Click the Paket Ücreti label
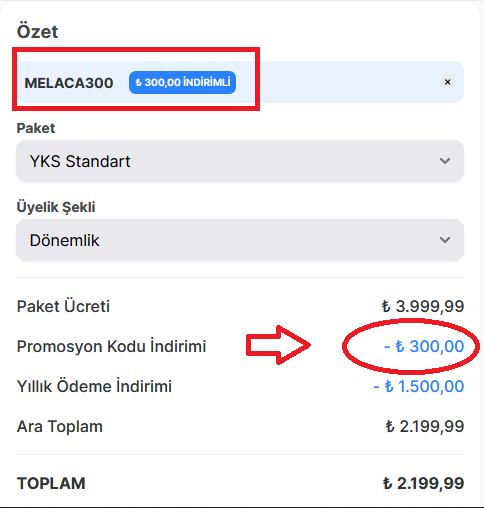Screen dimensions: 484x508 63,306
